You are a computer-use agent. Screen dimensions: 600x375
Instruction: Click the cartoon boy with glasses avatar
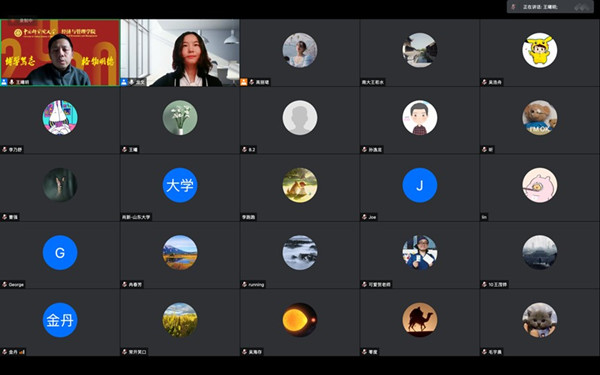(x=420, y=117)
